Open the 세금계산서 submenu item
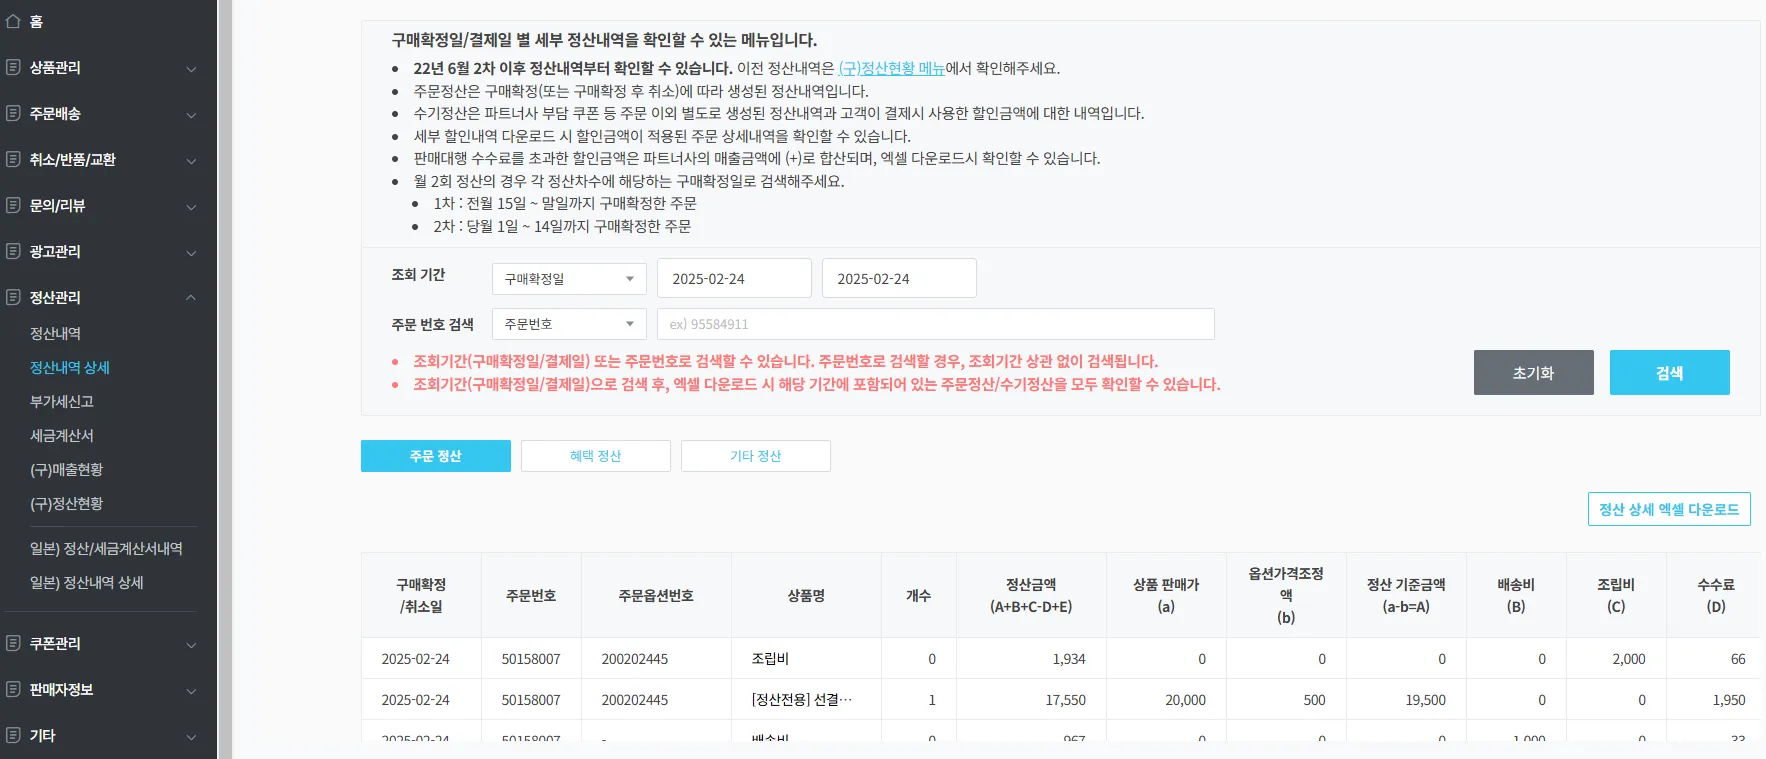The height and width of the screenshot is (759, 1766). [62, 435]
